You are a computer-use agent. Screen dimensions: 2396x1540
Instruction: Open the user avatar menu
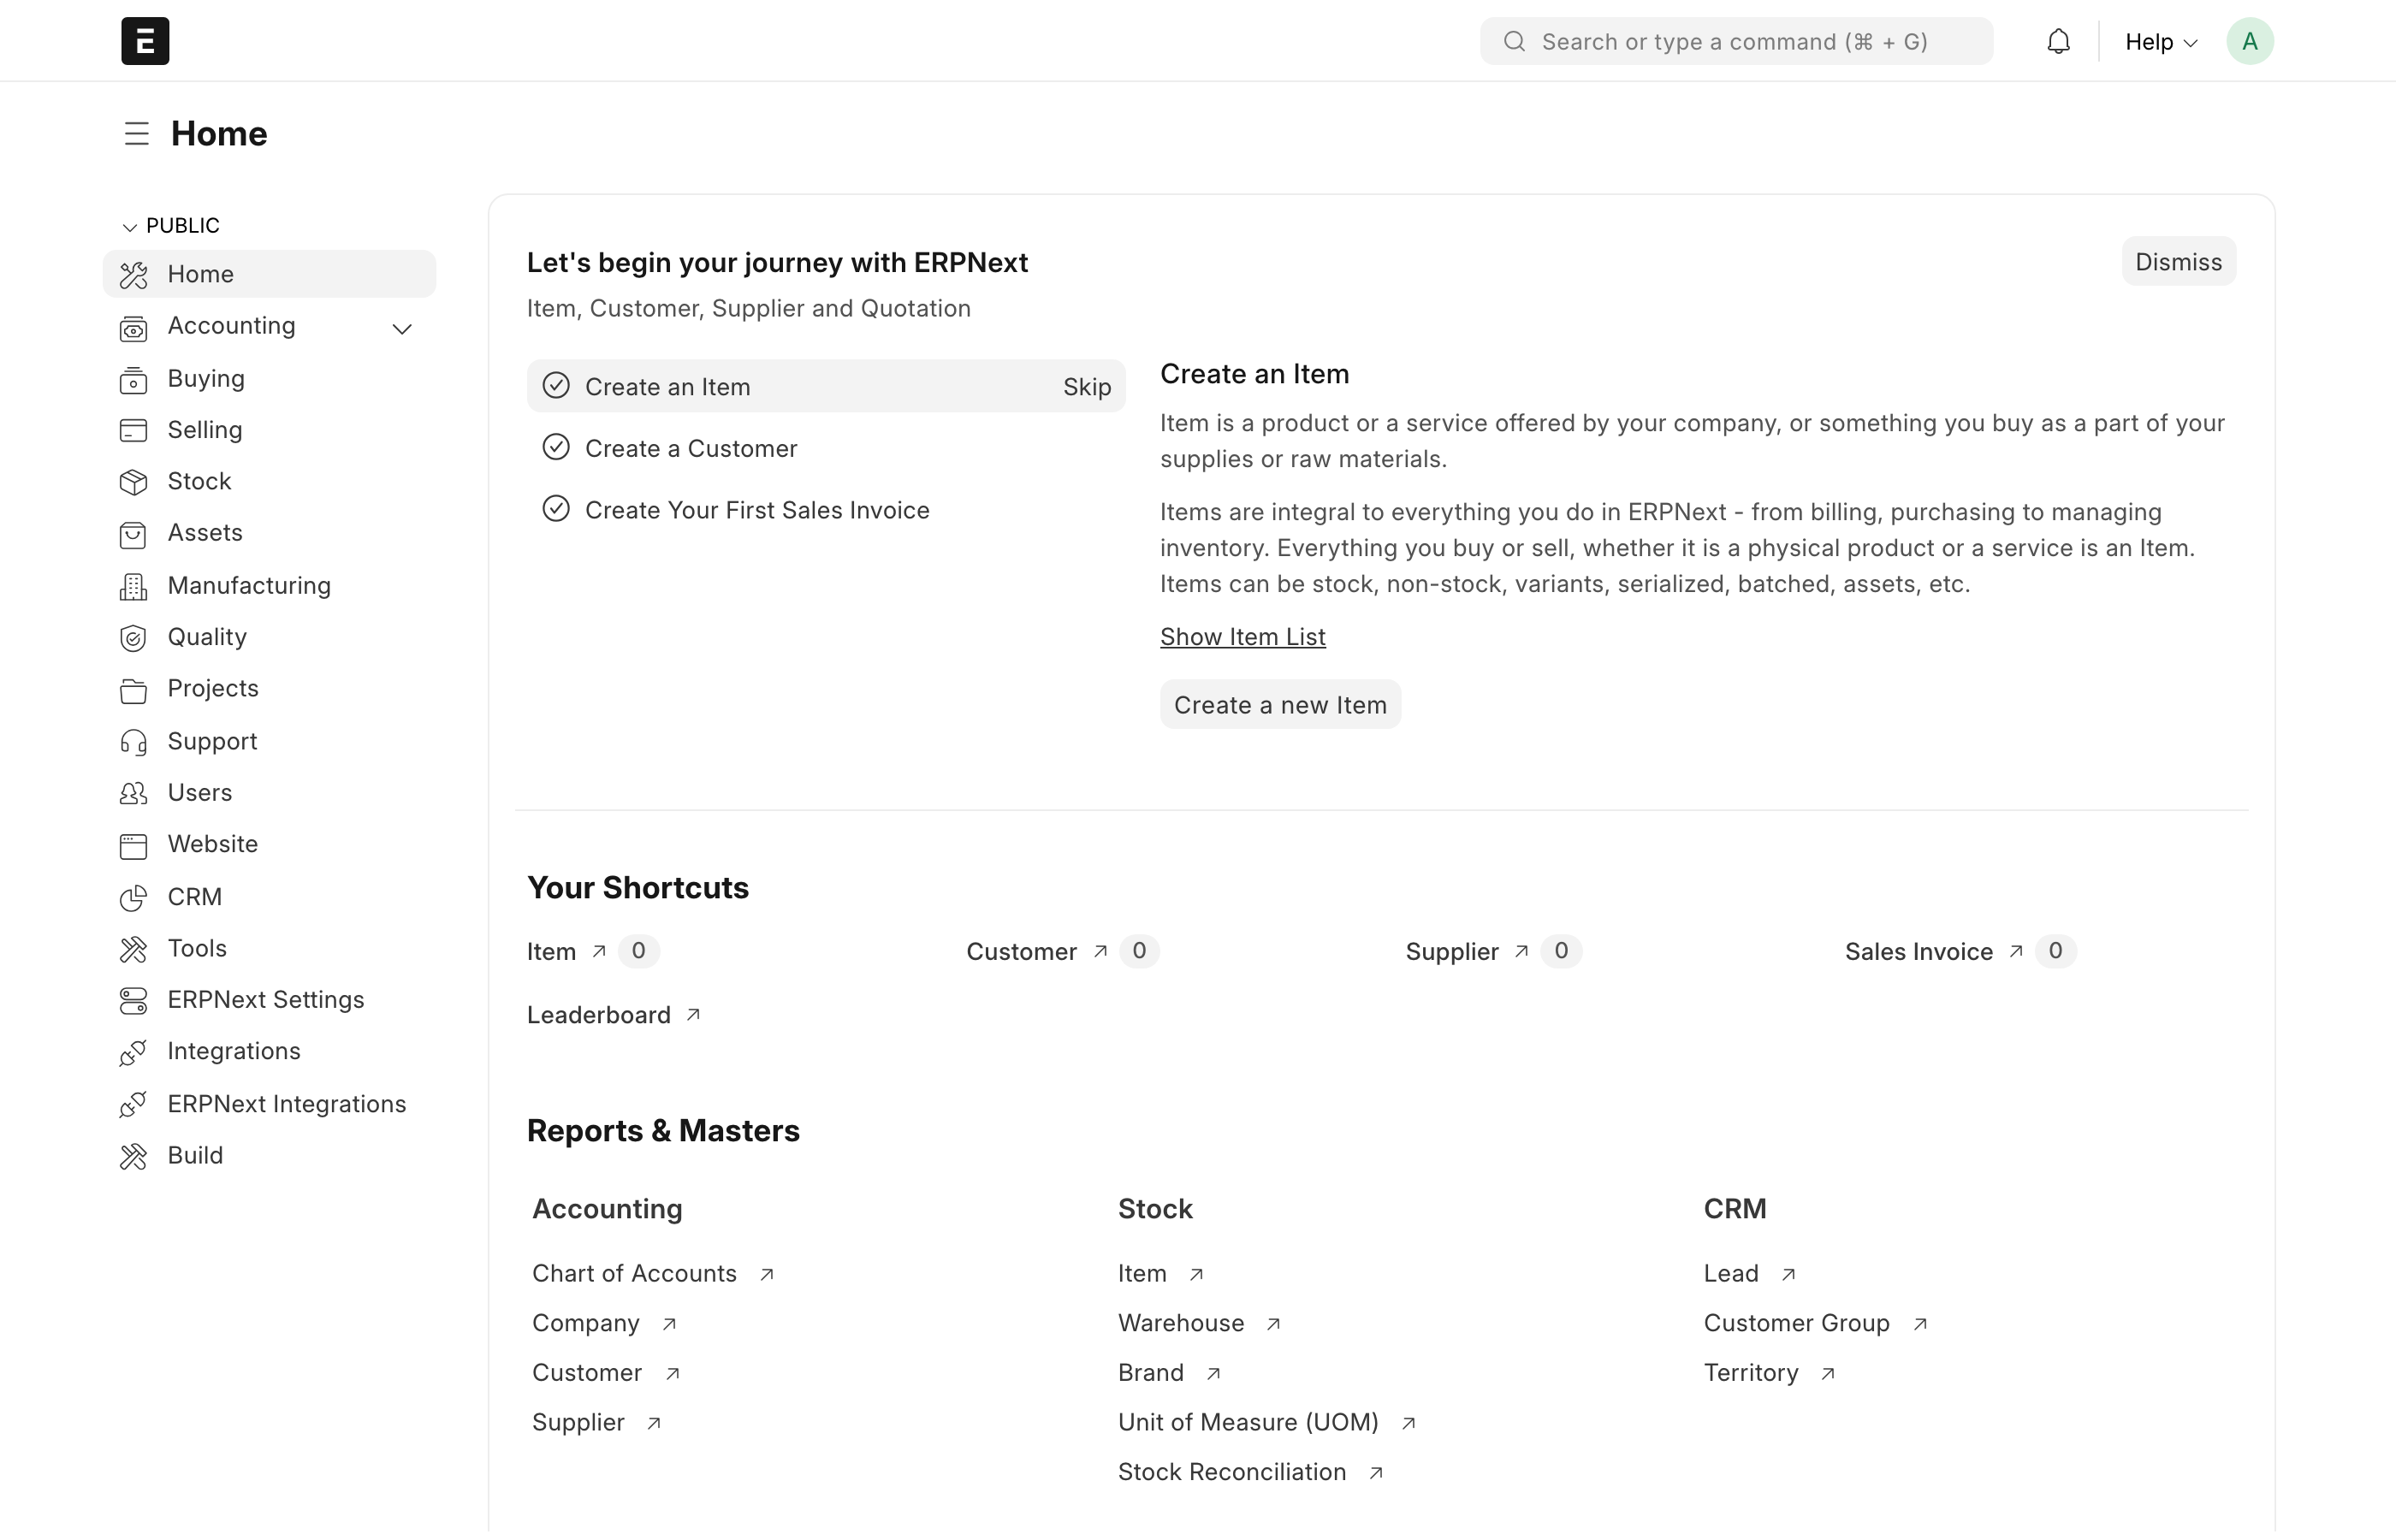(x=2250, y=41)
